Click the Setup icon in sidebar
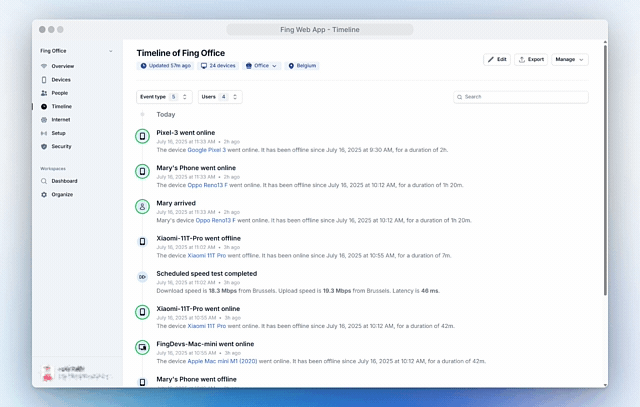This screenshot has height=407, width=640. [x=44, y=133]
